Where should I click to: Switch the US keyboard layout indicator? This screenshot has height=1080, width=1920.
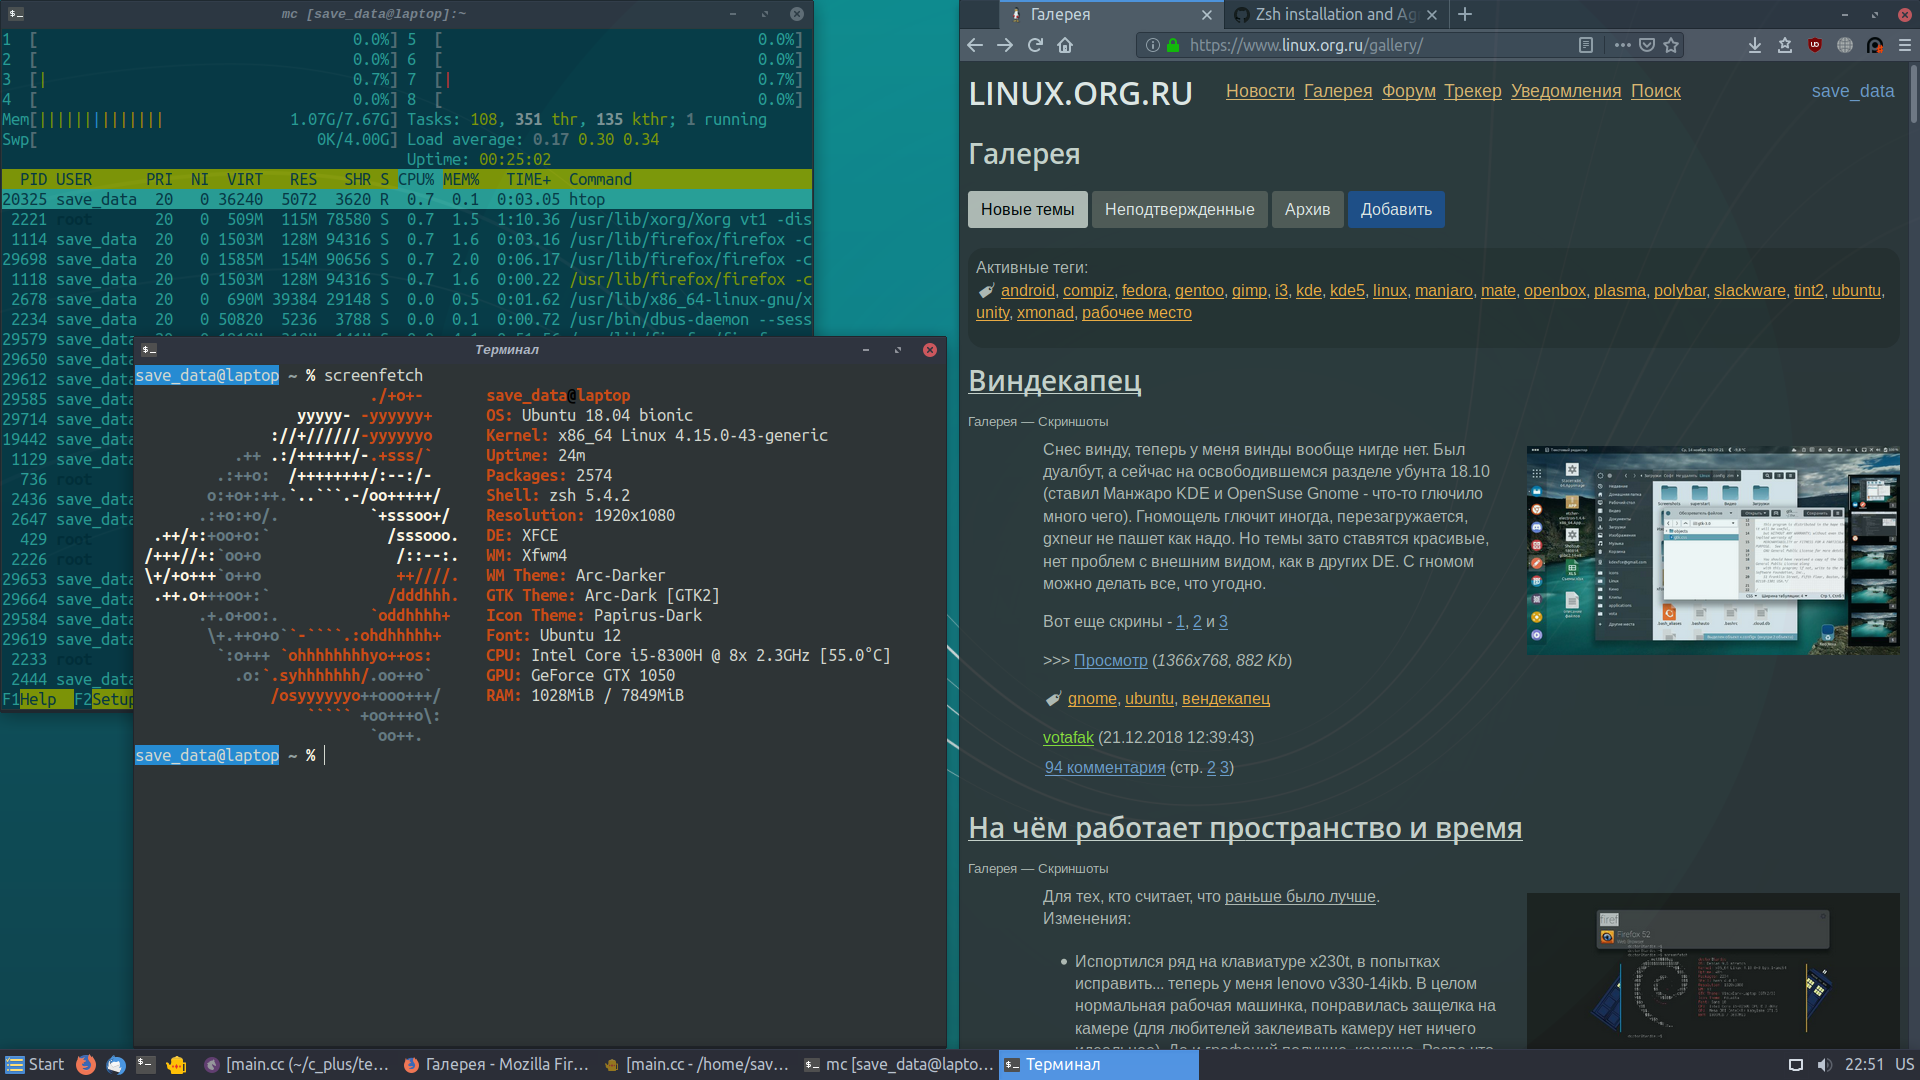[x=1904, y=1065]
